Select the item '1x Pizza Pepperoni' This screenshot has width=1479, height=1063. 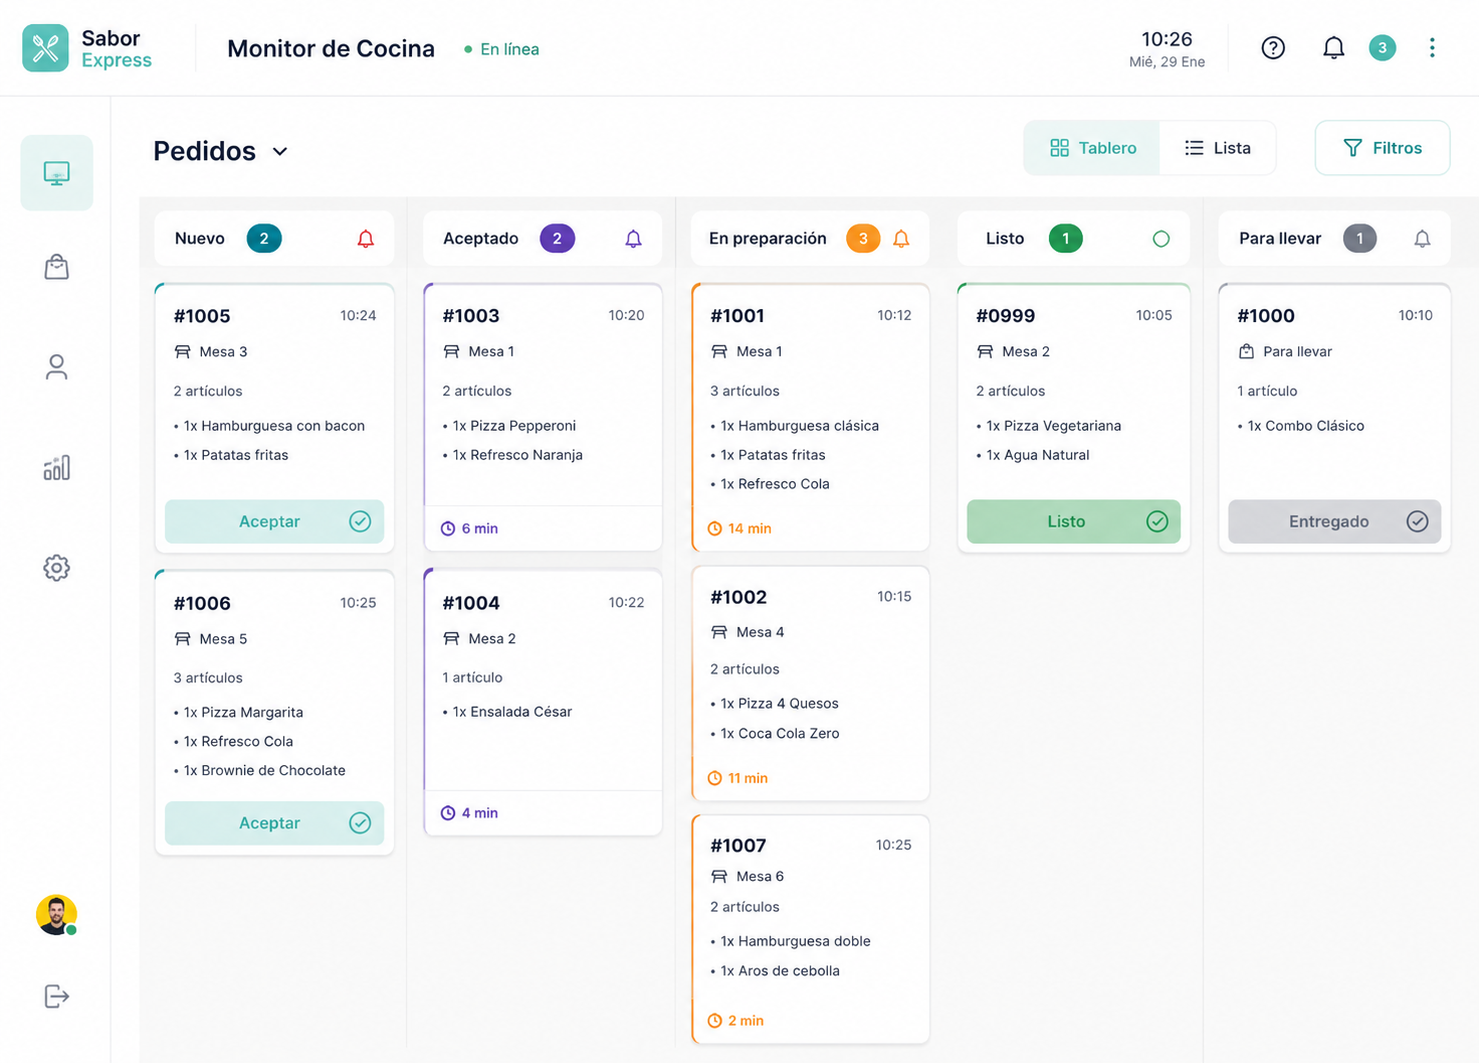514,426
